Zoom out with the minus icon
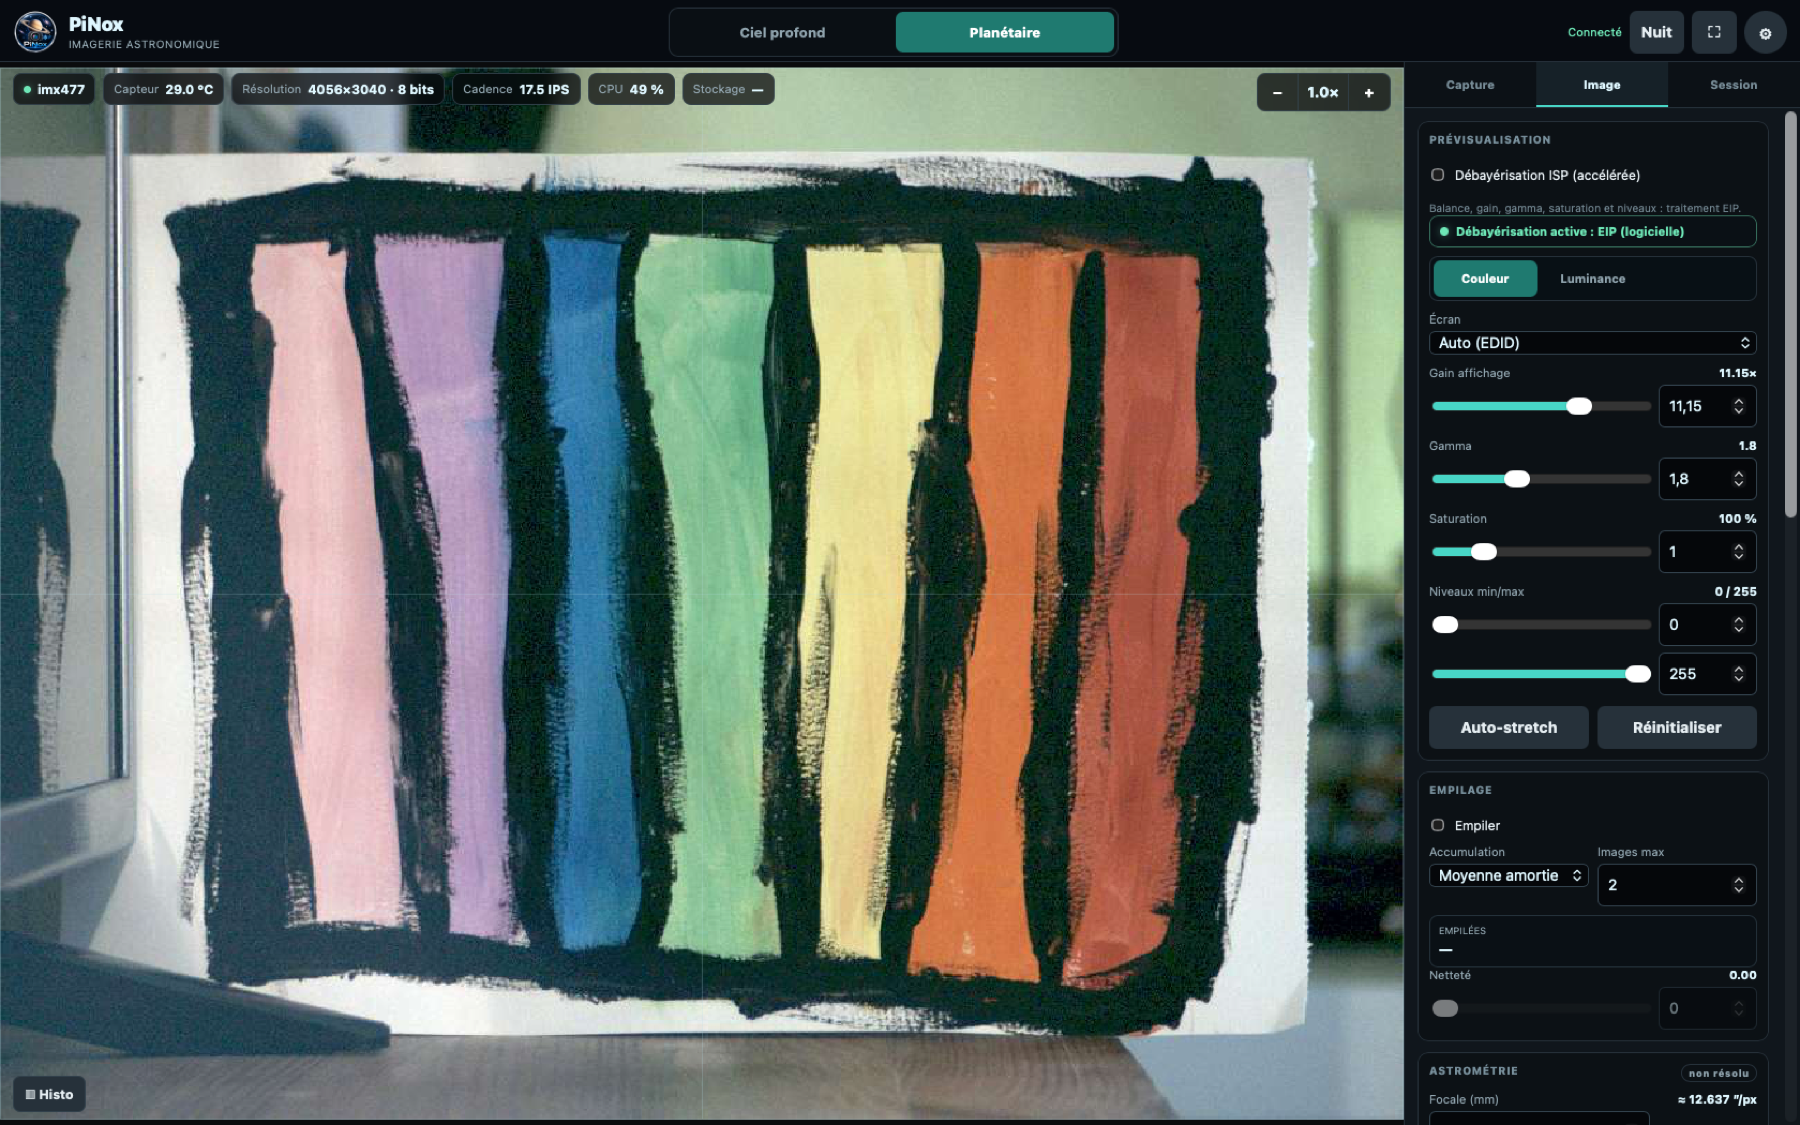This screenshot has width=1800, height=1125. point(1277,92)
